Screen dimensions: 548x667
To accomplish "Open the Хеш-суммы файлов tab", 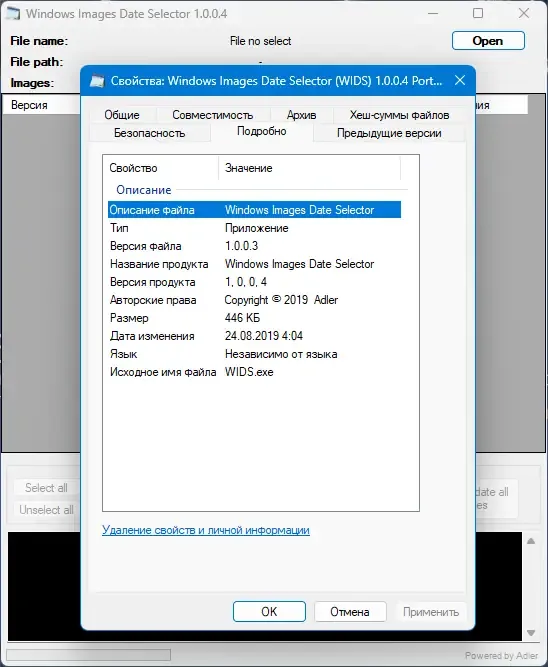I will pos(399,115).
